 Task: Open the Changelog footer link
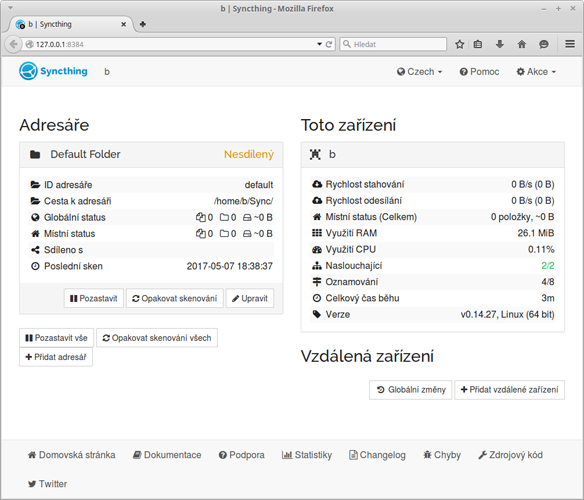[377, 455]
